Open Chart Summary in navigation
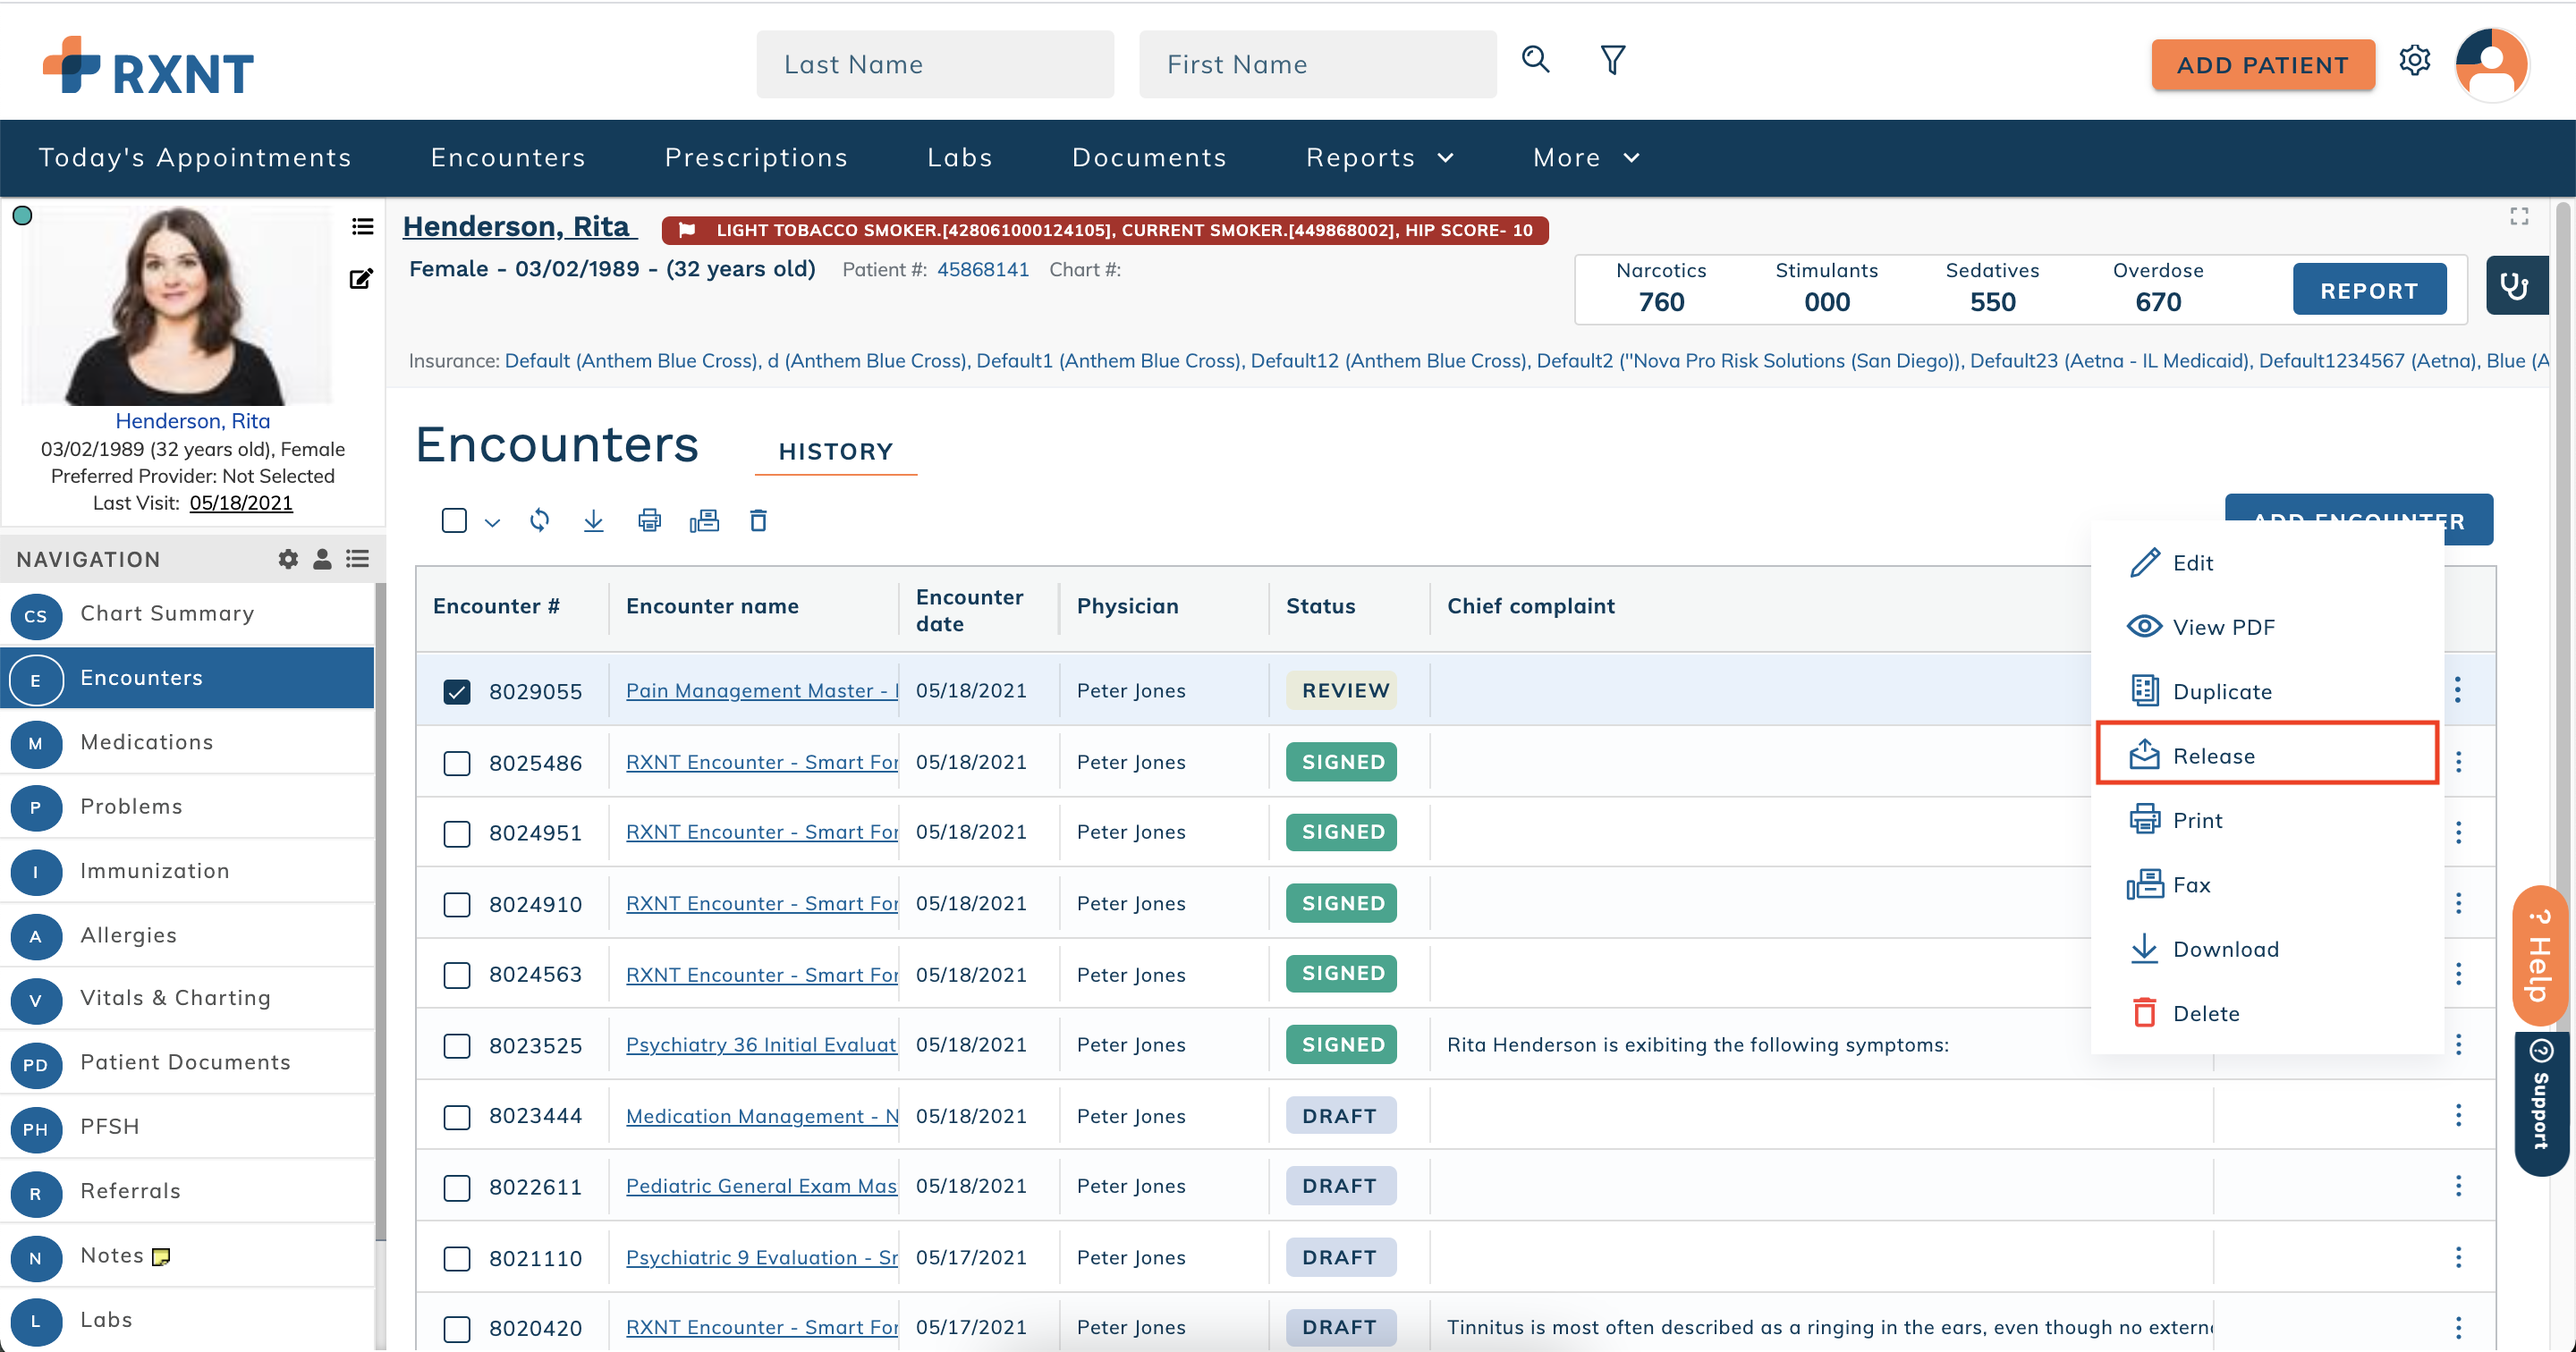 (187, 614)
